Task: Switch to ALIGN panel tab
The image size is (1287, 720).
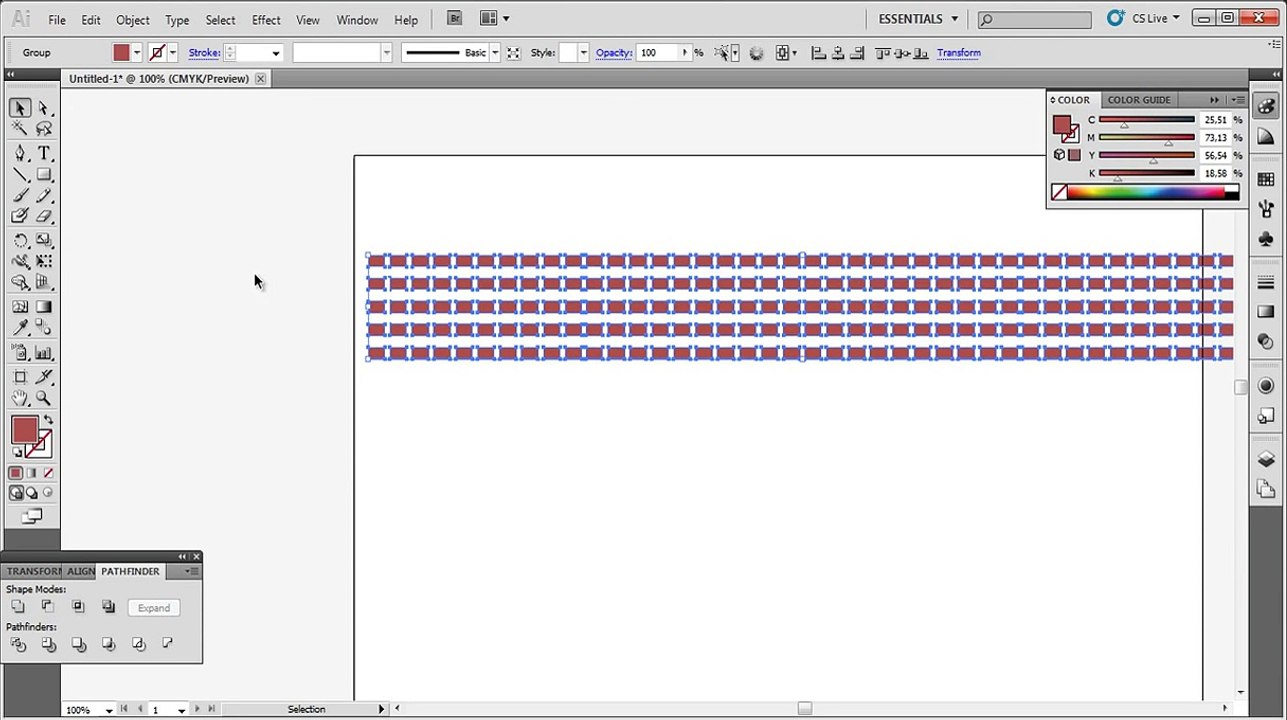Action: point(81,571)
